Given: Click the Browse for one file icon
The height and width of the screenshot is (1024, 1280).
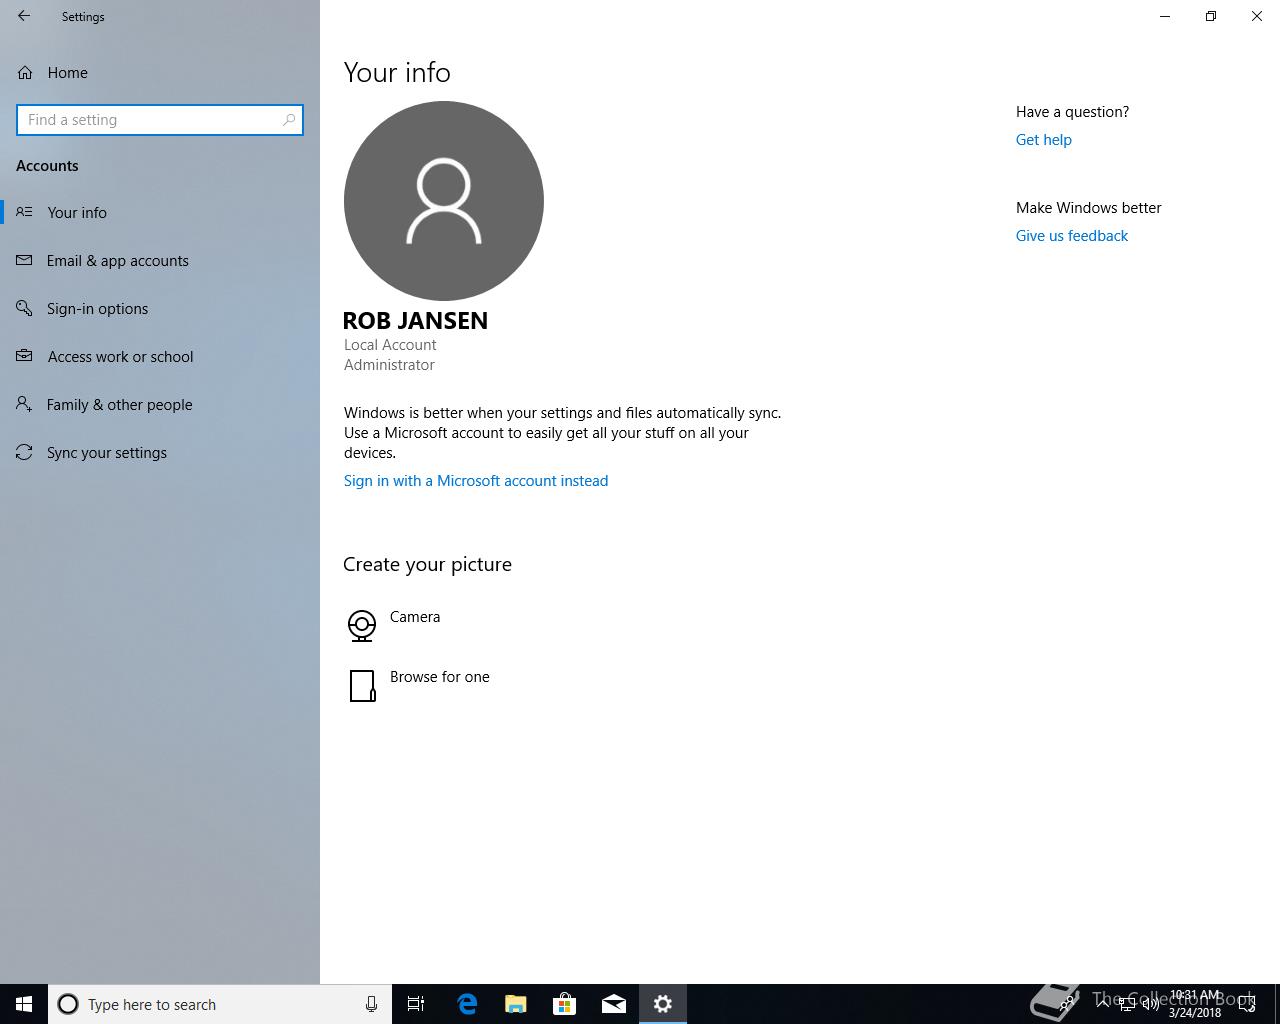Looking at the screenshot, I should click(x=362, y=686).
